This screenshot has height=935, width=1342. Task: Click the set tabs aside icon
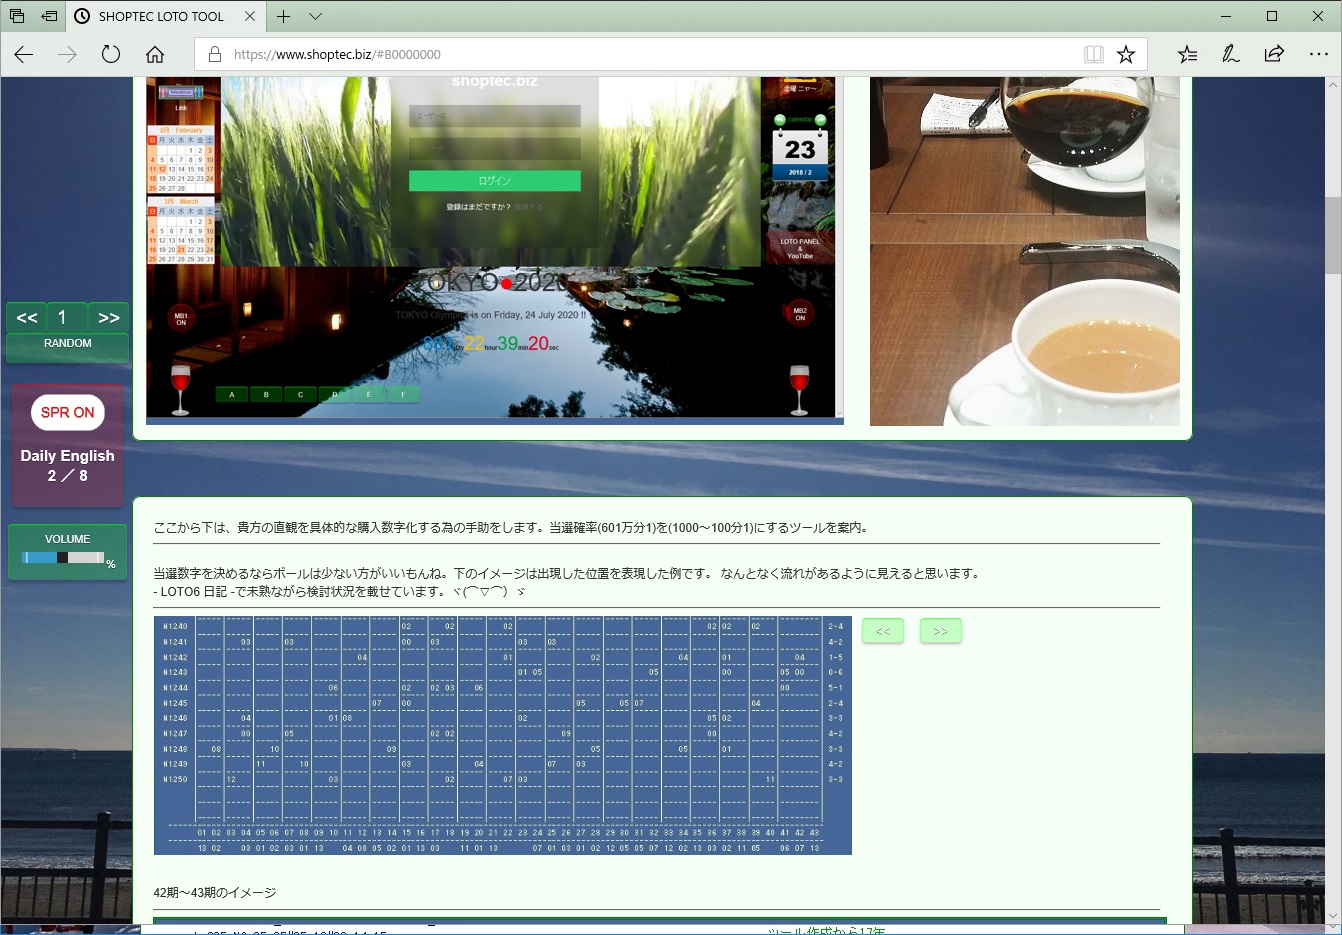pyautogui.click(x=49, y=16)
